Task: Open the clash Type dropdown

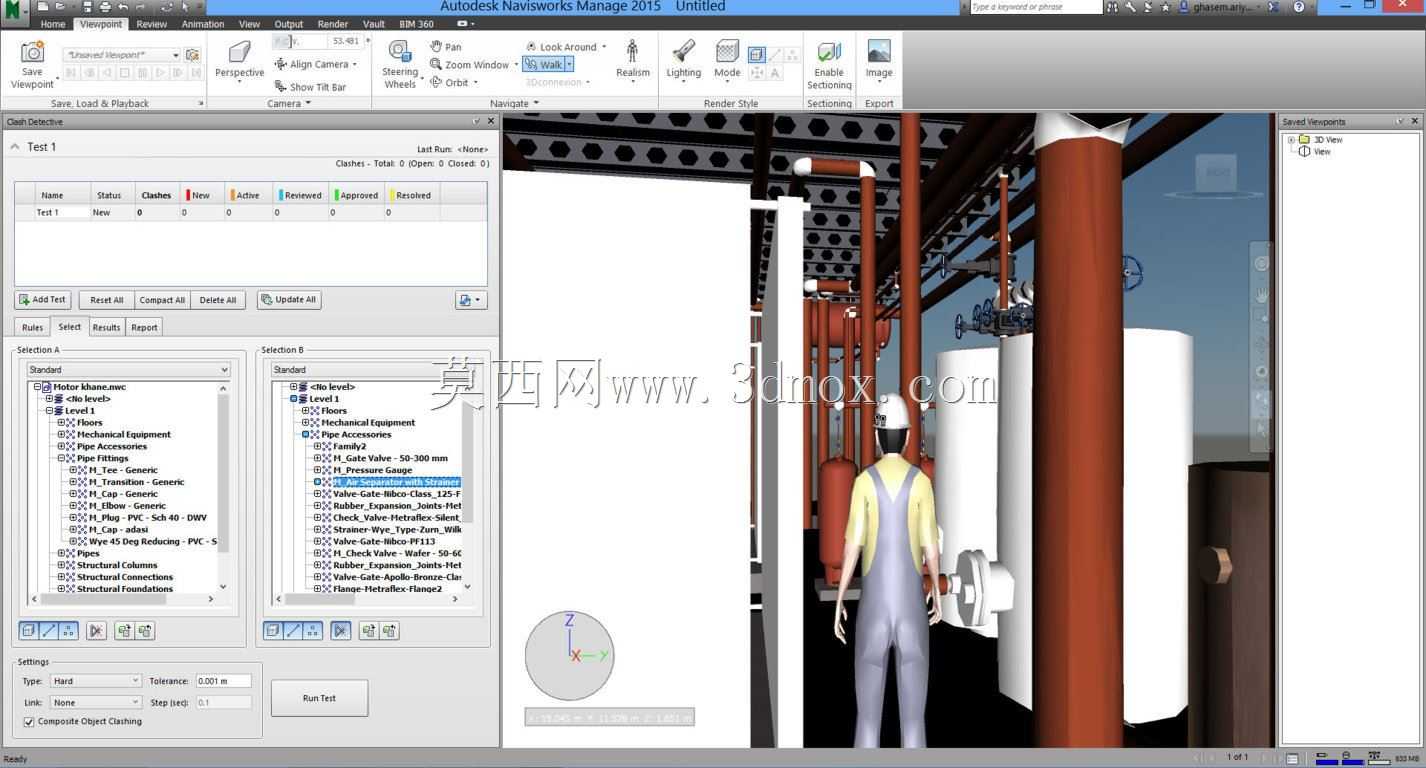Action: 95,681
